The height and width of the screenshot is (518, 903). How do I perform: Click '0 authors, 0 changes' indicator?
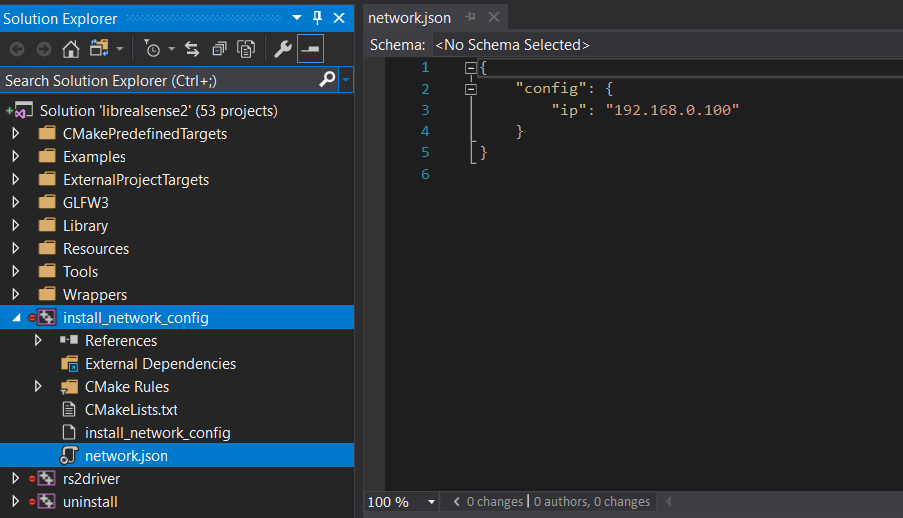591,502
